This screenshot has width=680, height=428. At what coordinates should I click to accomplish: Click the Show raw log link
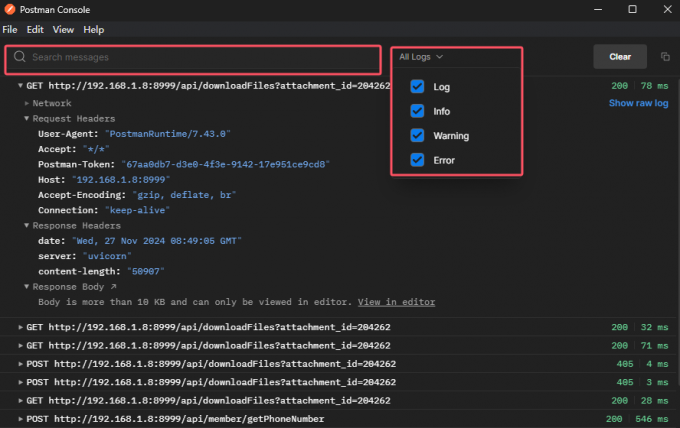(x=638, y=103)
